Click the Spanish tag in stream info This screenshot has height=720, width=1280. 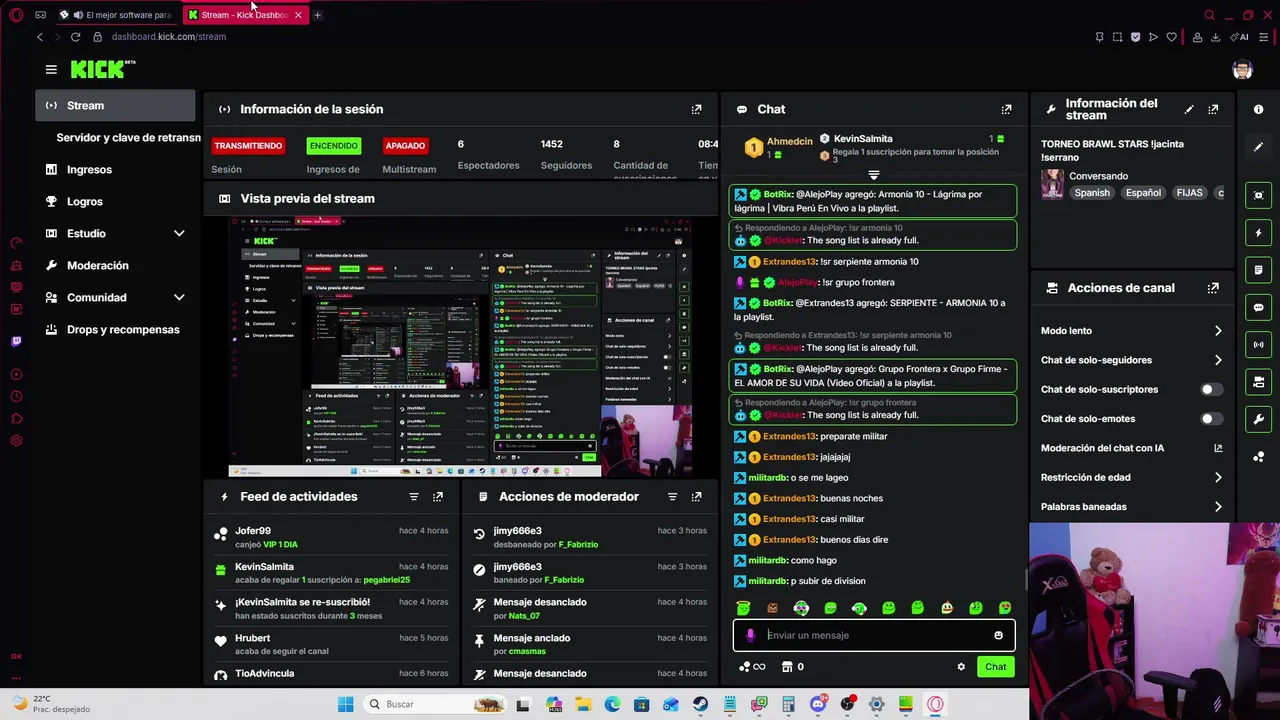pyautogui.click(x=1091, y=193)
